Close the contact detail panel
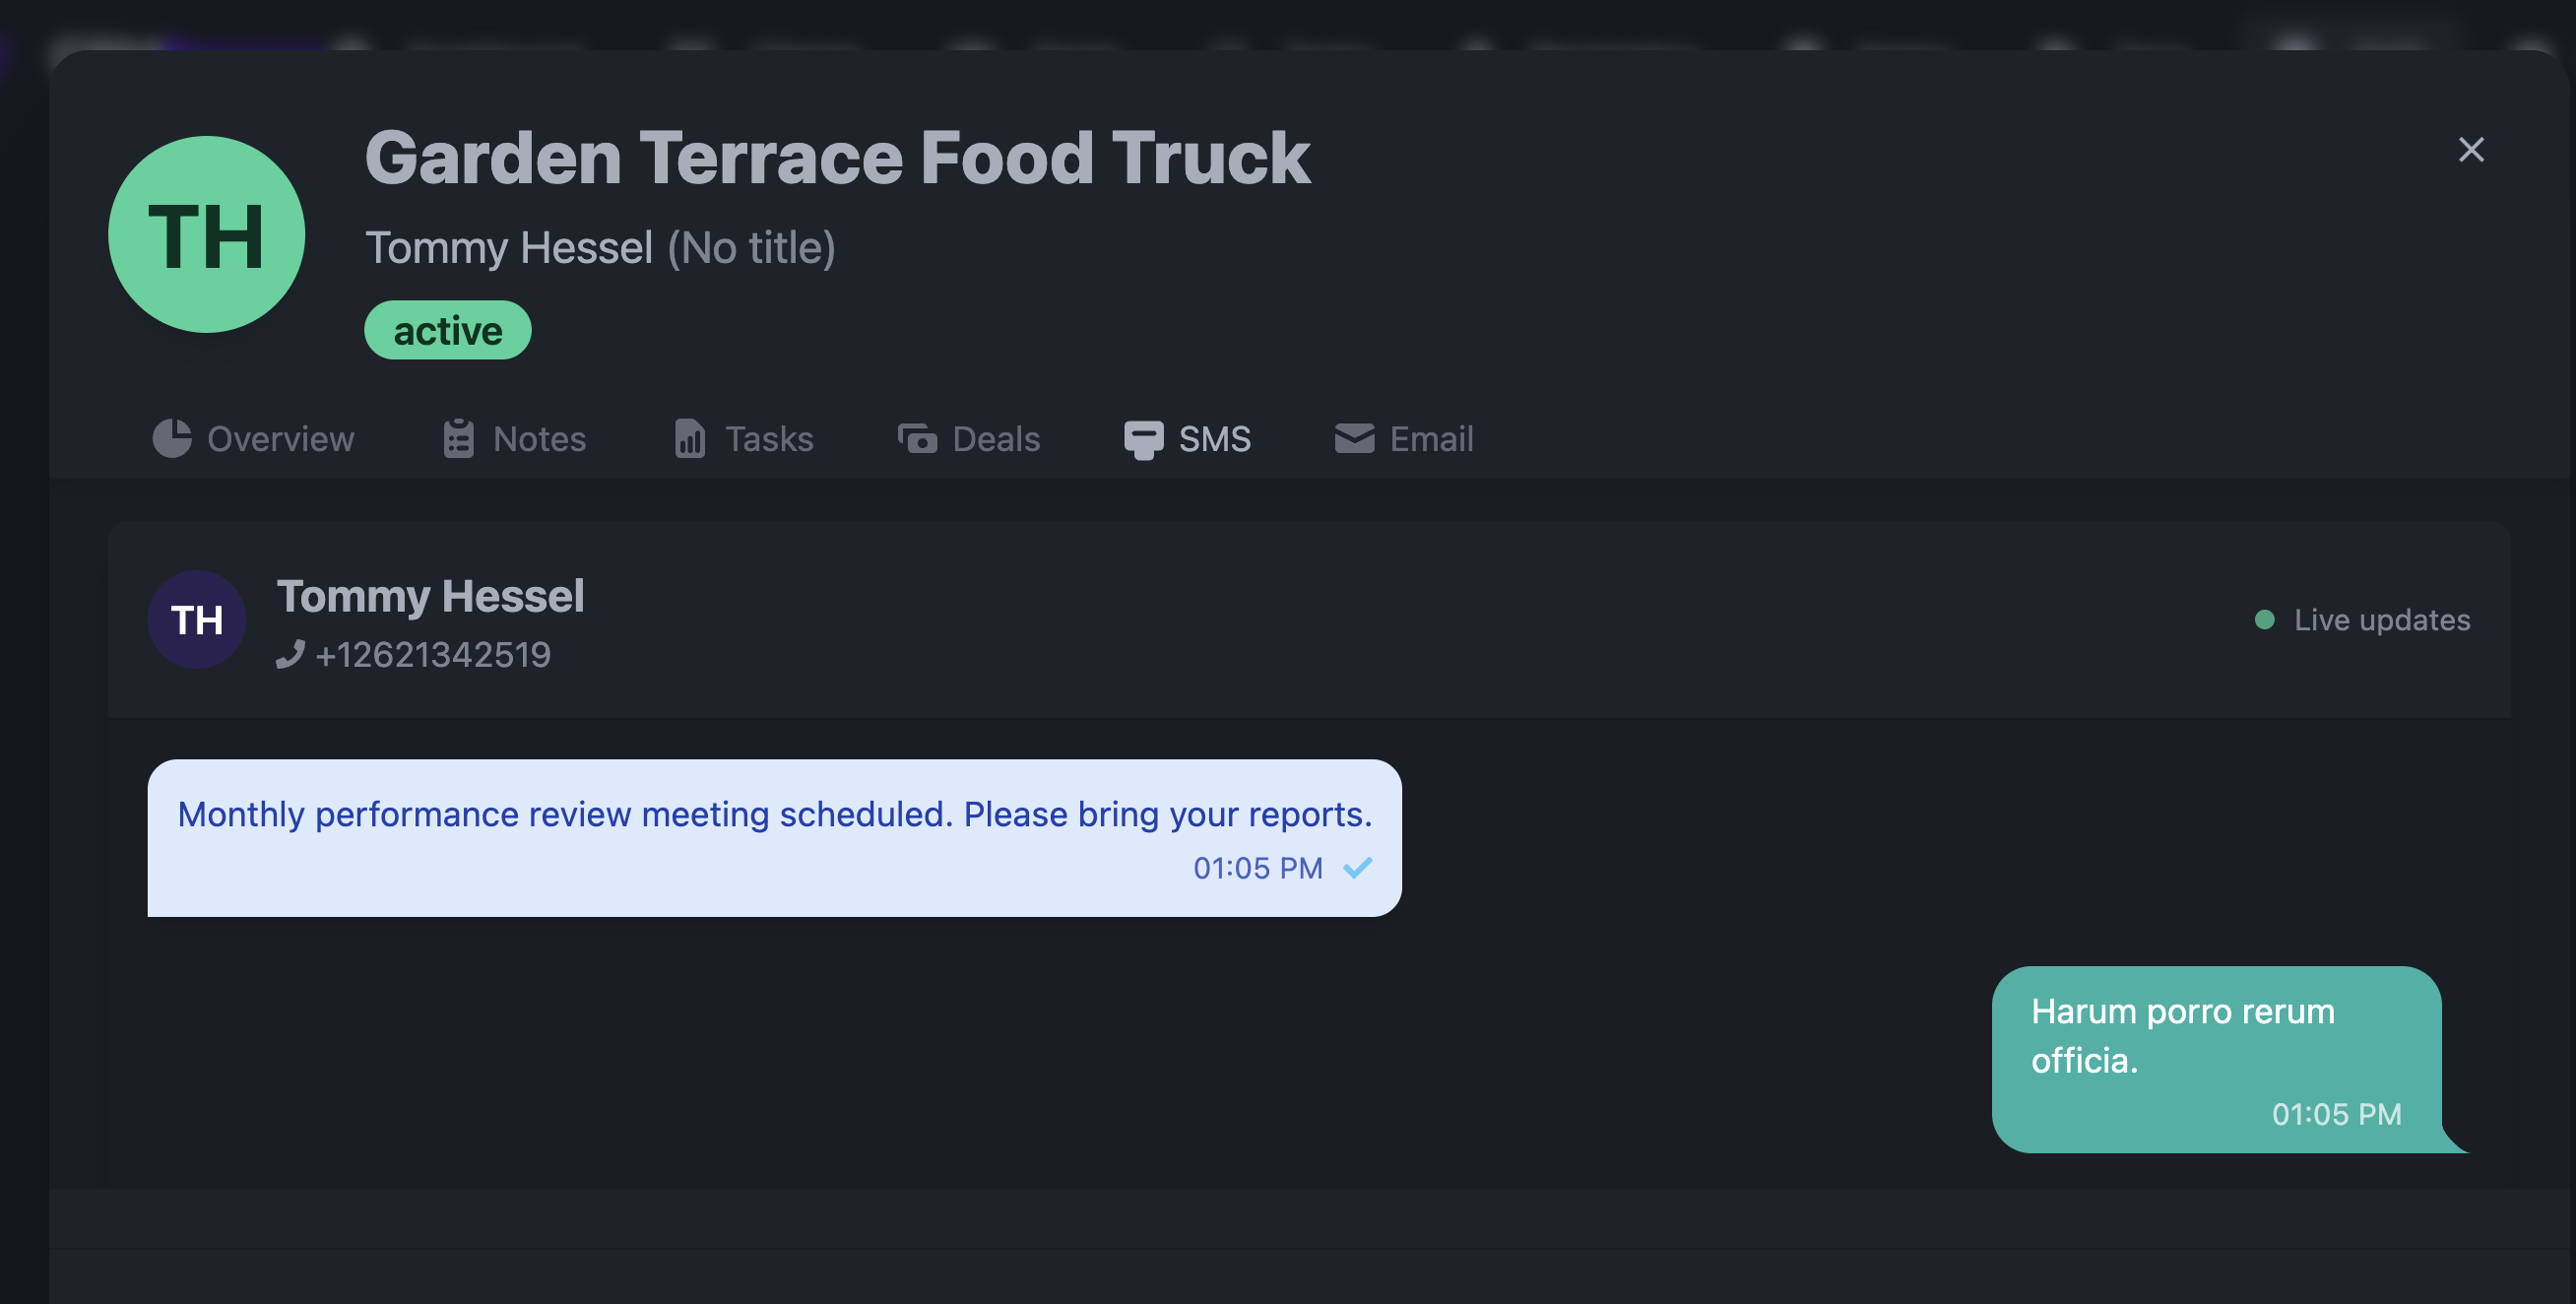Screen dimensions: 2576x1304 pos(2471,150)
